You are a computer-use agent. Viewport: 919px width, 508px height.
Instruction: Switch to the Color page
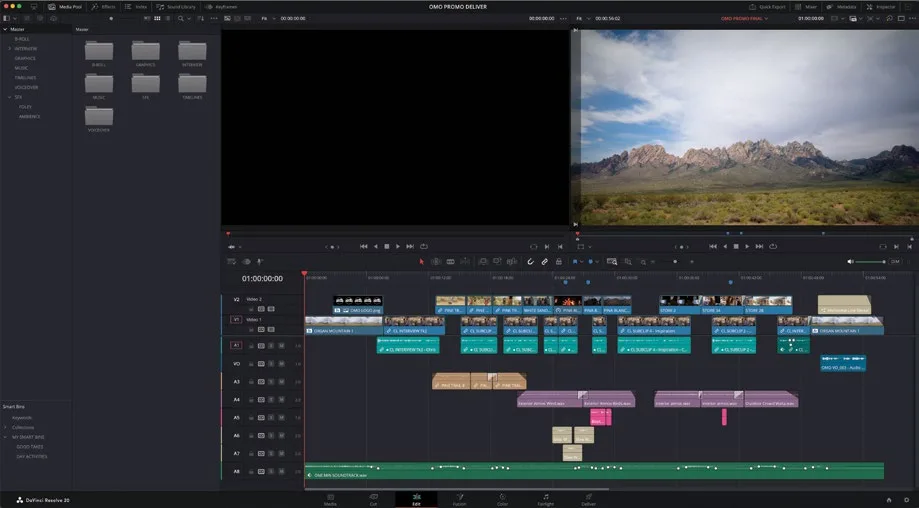click(502, 499)
